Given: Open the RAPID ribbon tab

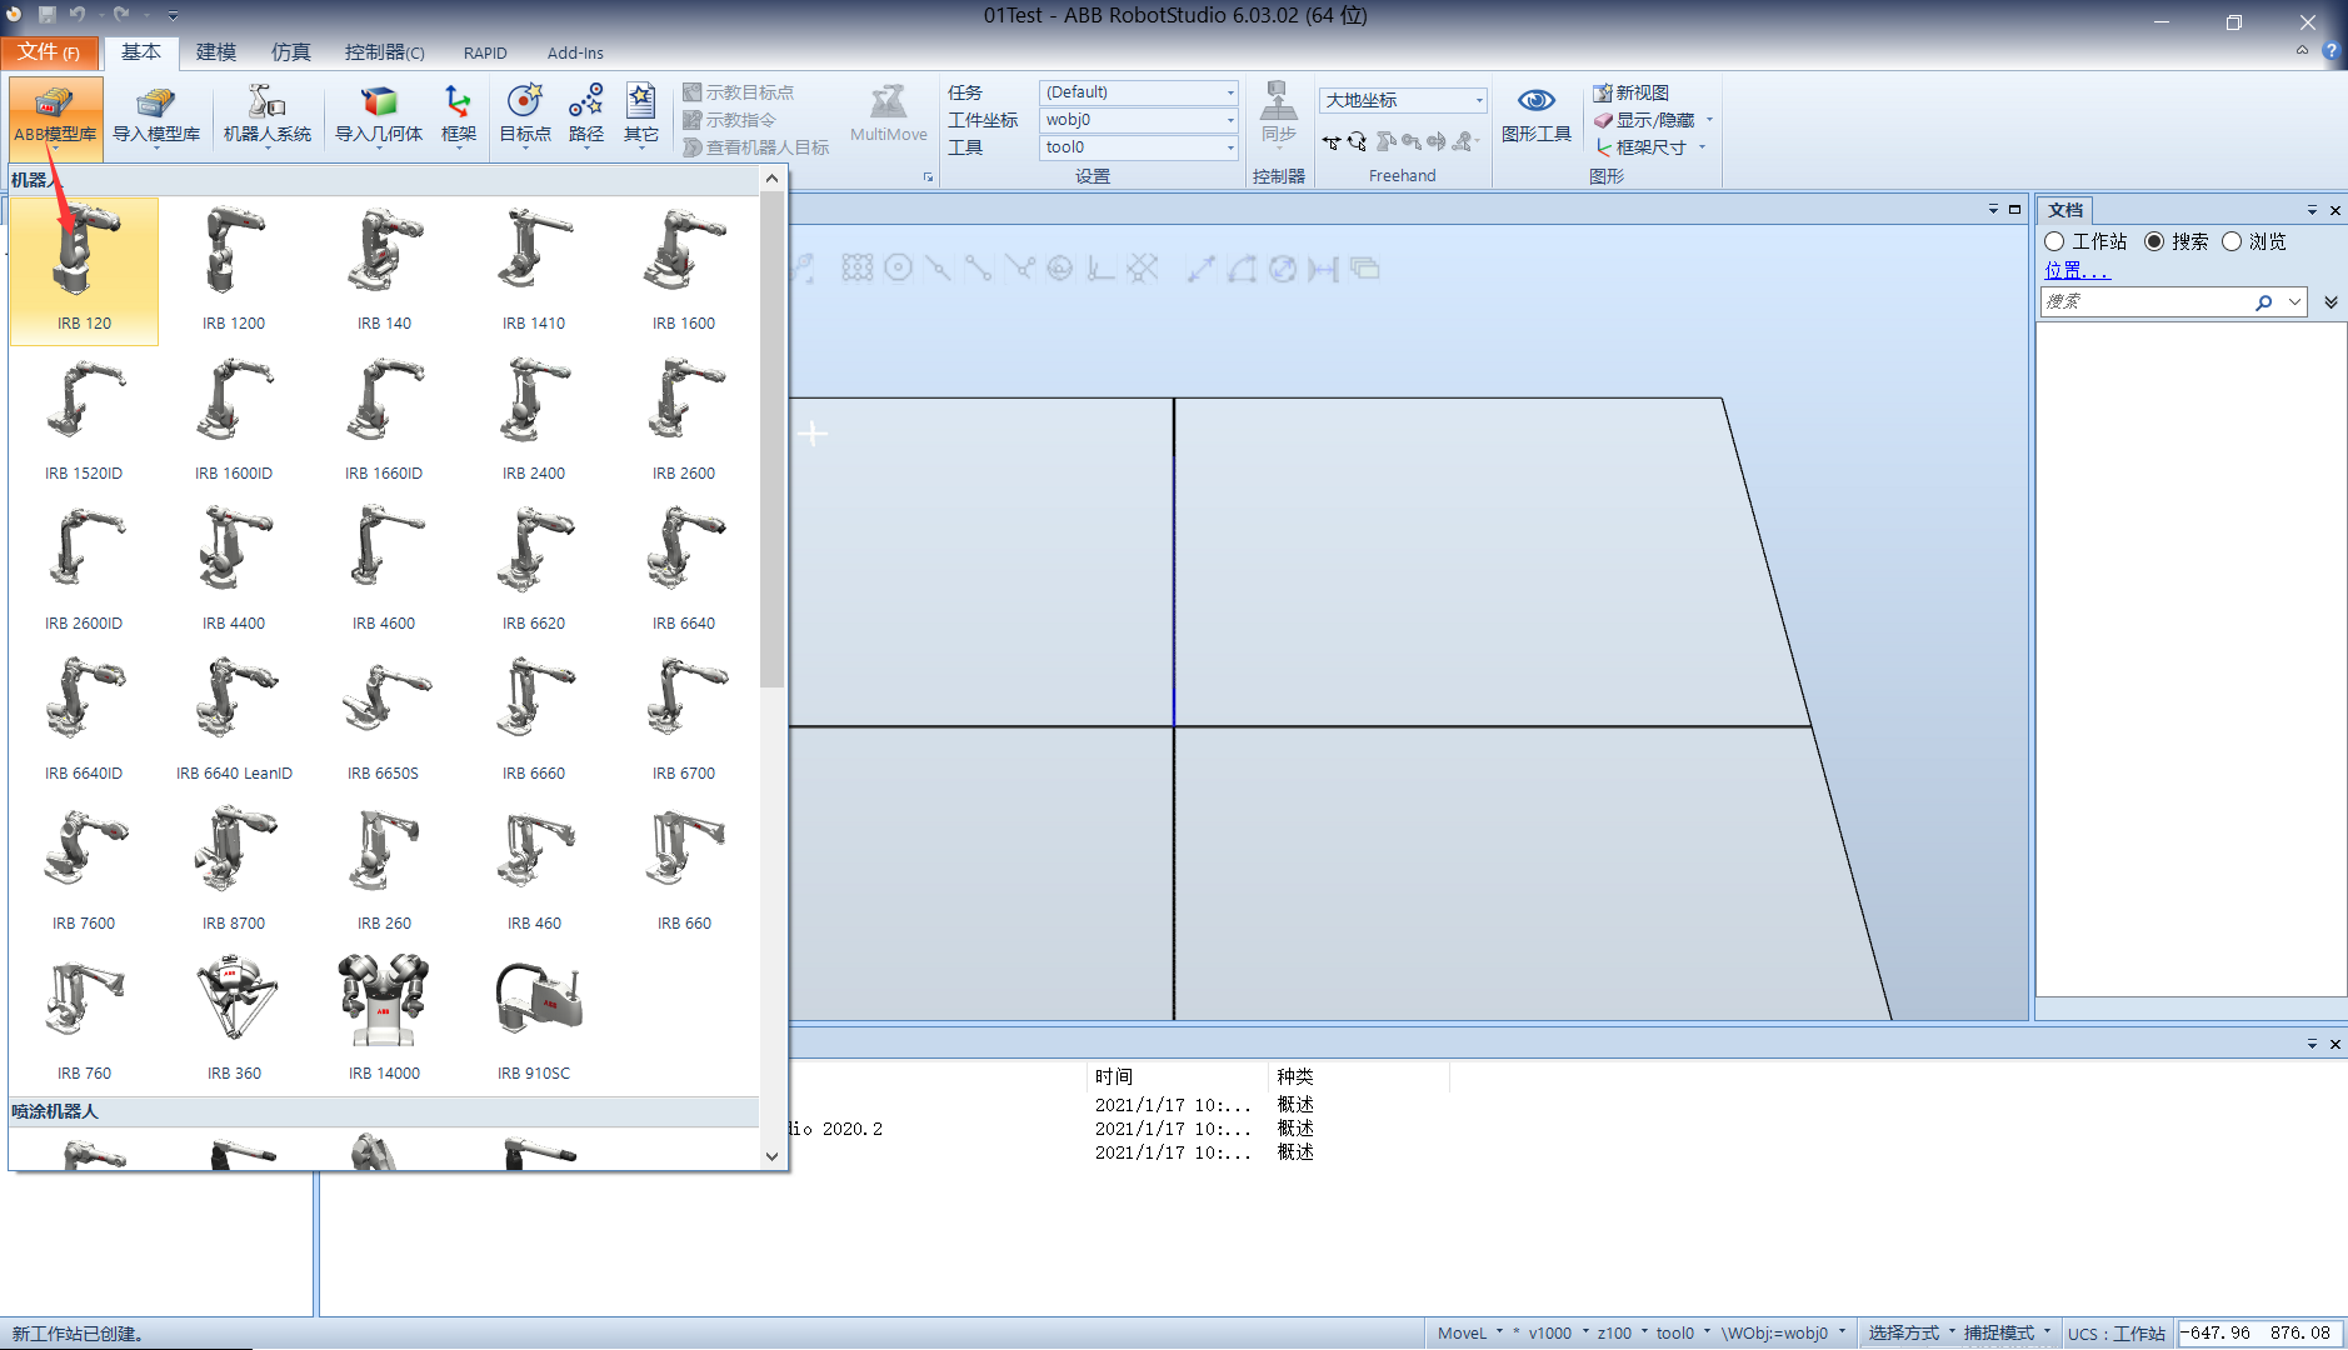Looking at the screenshot, I should tap(485, 53).
